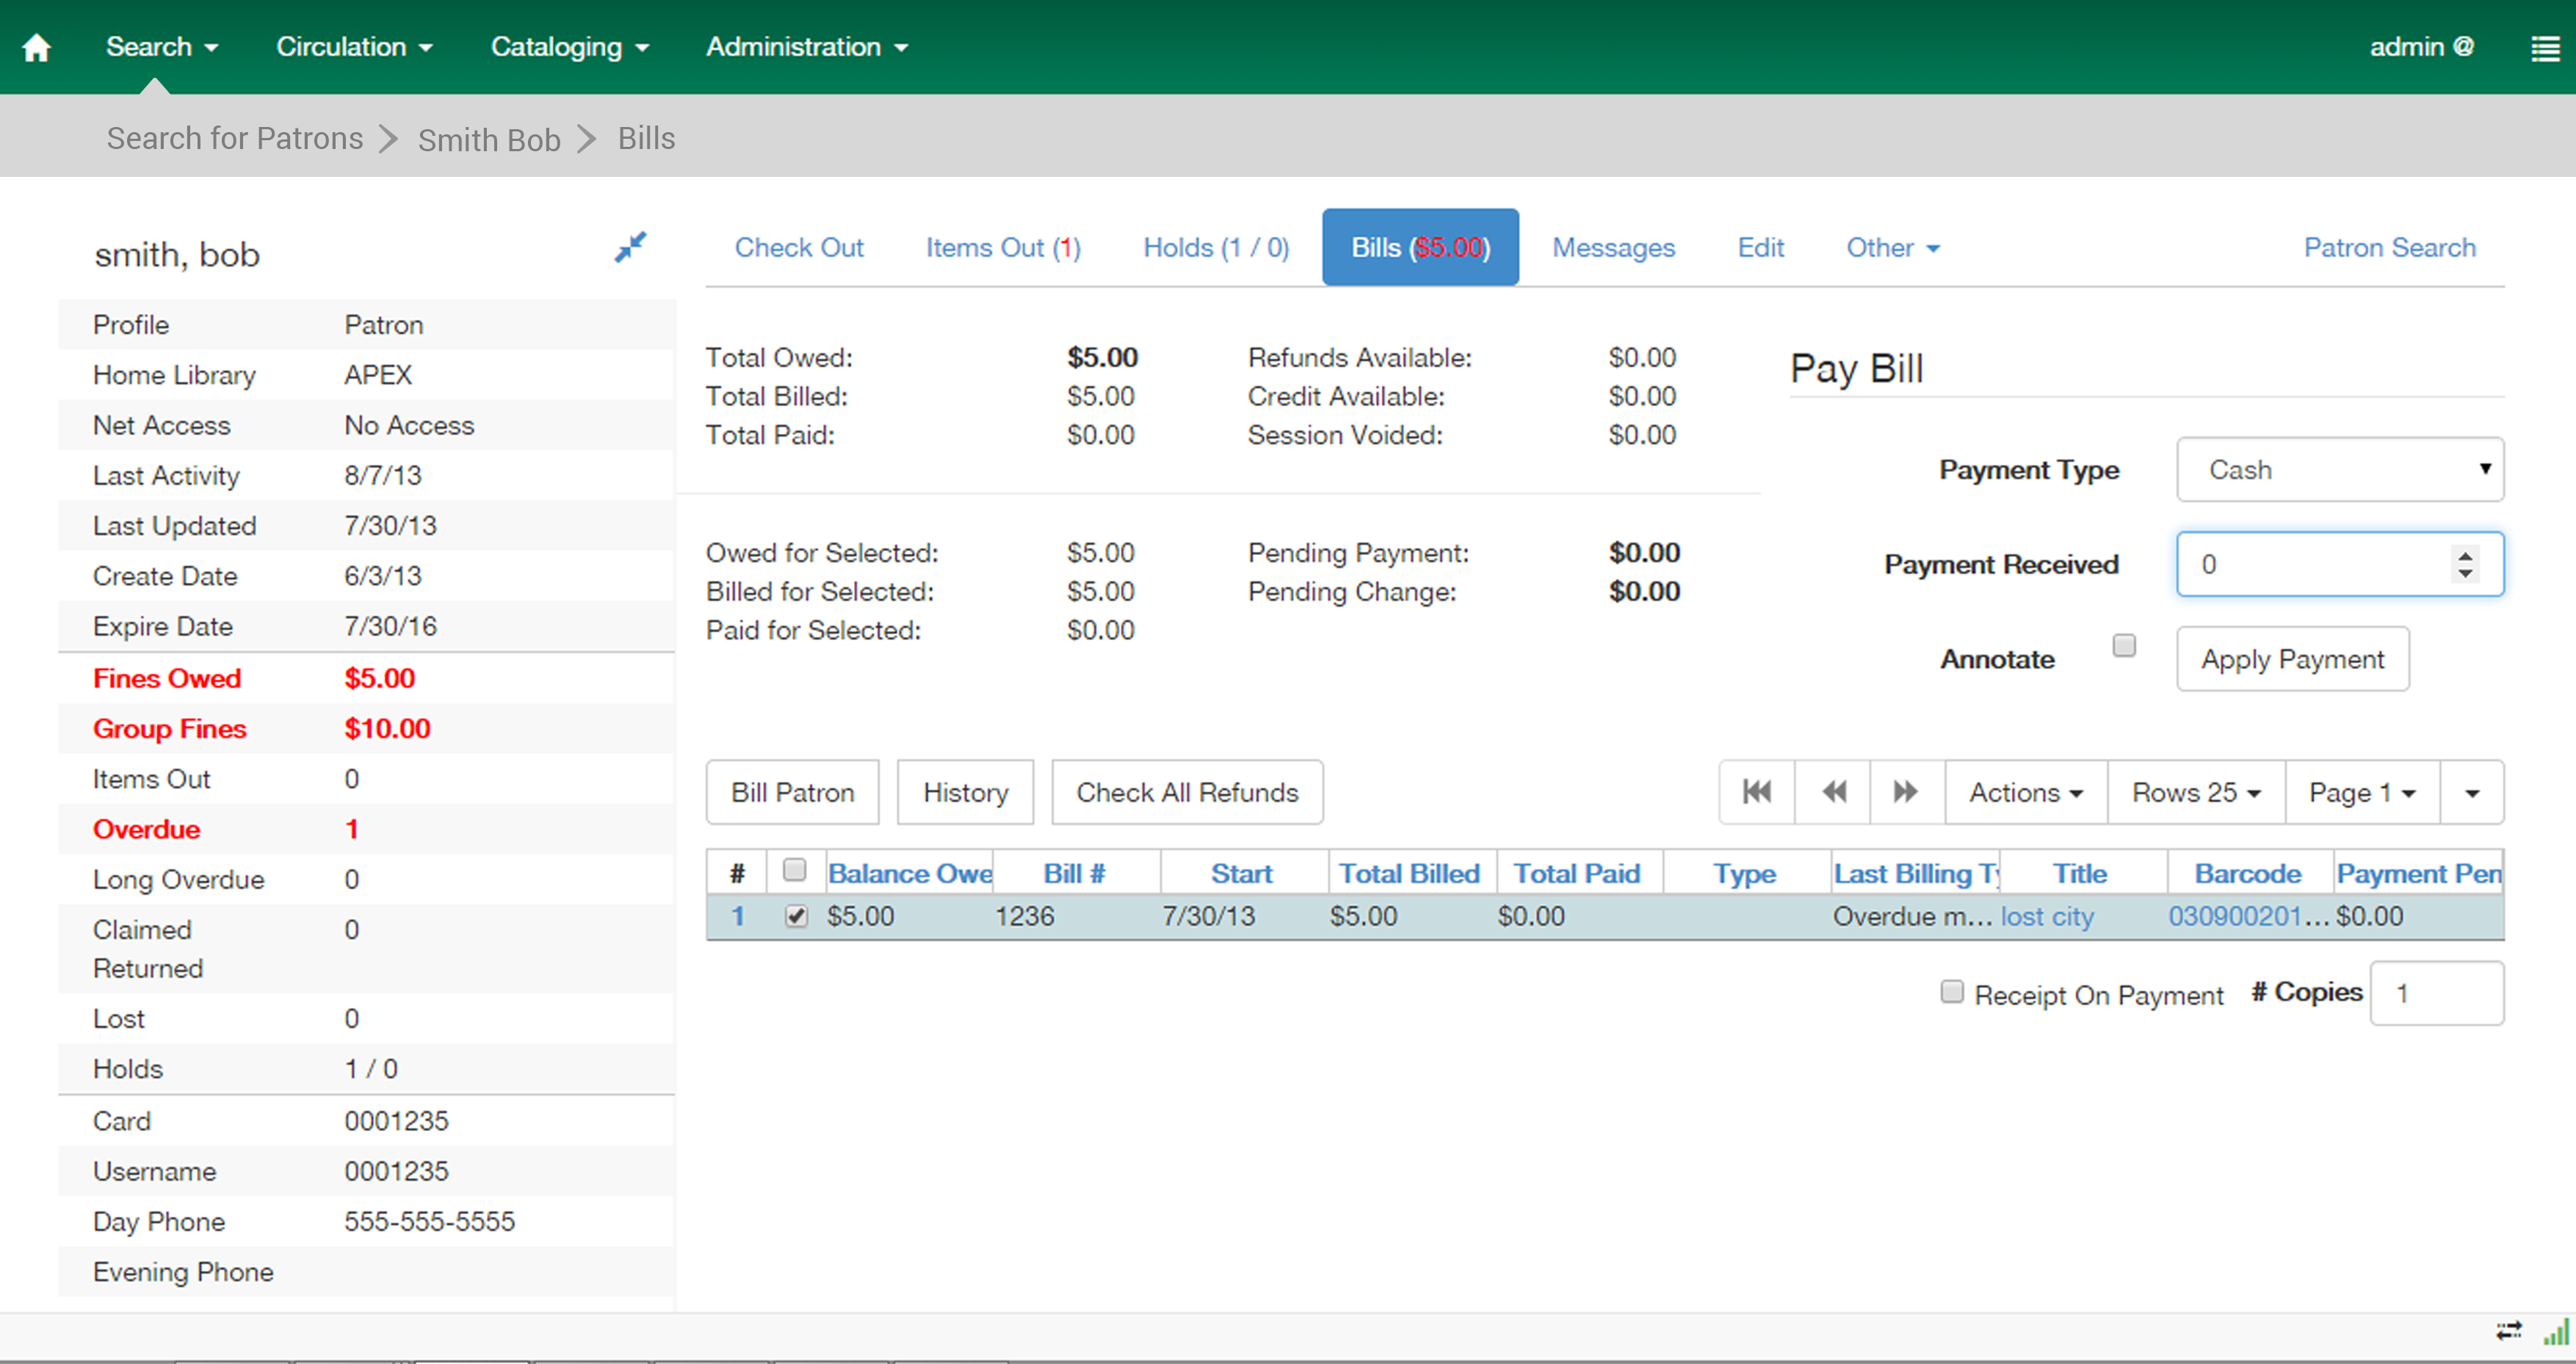2576x1364 pixels.
Task: Uncheck the bill 1236 row checkbox
Action: [796, 915]
